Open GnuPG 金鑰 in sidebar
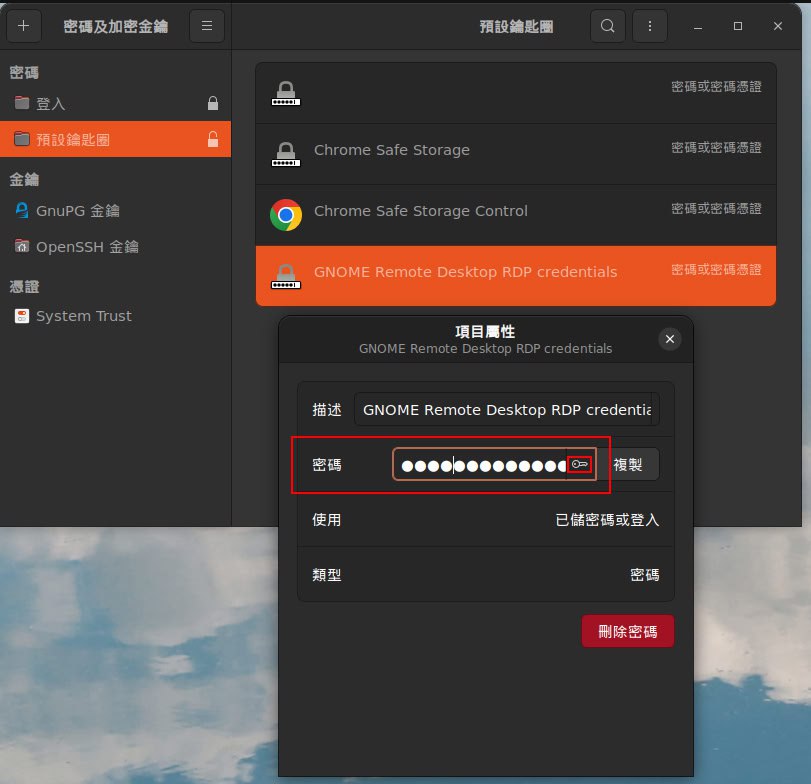Image resolution: width=811 pixels, height=784 pixels. pos(115,211)
